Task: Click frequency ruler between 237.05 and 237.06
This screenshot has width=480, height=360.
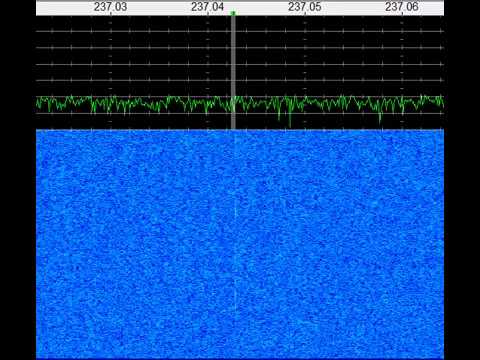Action: coord(353,7)
